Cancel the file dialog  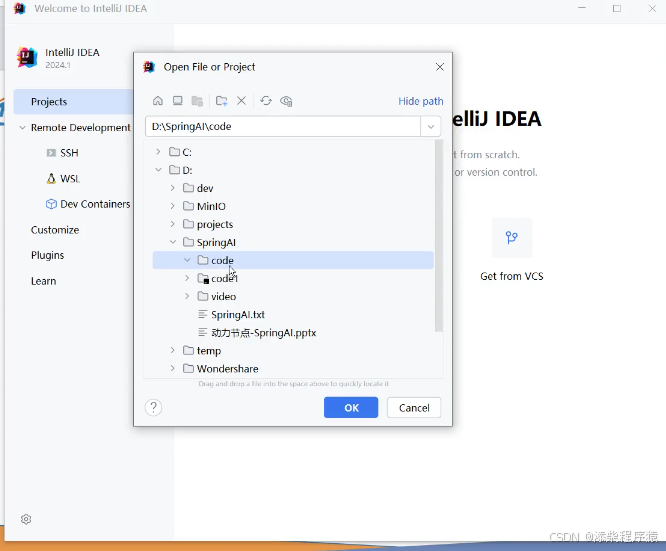pos(414,407)
